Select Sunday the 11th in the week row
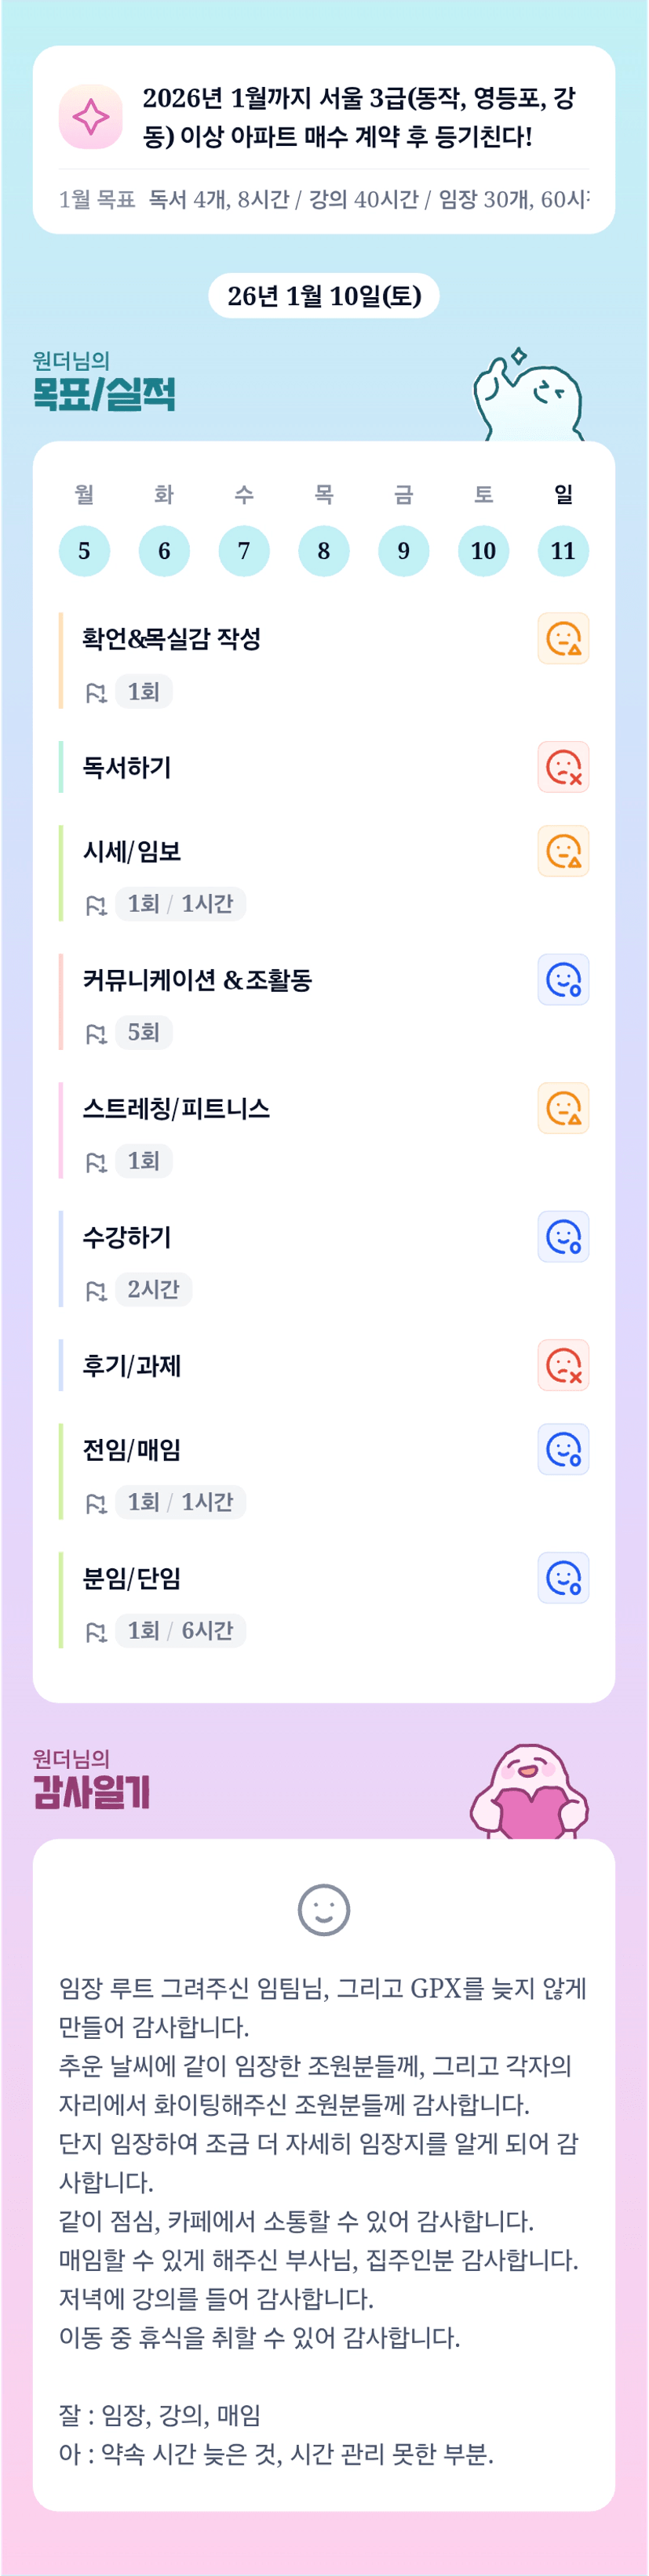The image size is (649, 2576). [x=563, y=551]
